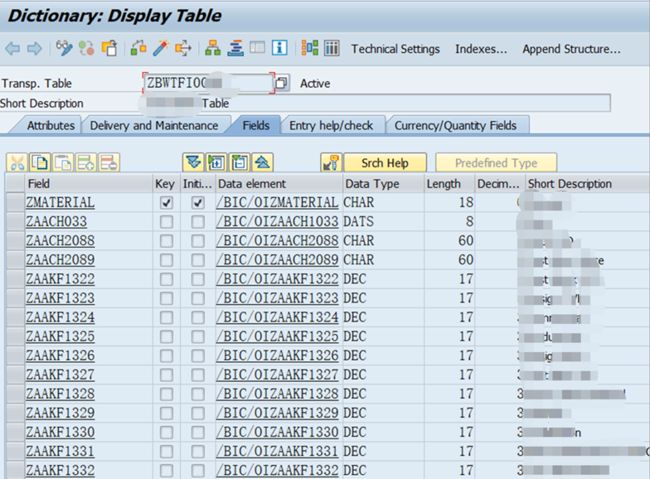The image size is (650, 479).
Task: Click the Check syntax icon
Action: click(x=138, y=48)
